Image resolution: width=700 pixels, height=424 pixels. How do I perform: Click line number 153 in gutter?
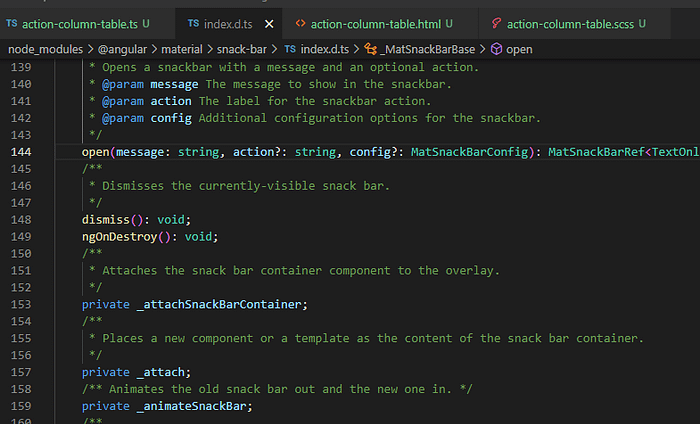click(21, 304)
